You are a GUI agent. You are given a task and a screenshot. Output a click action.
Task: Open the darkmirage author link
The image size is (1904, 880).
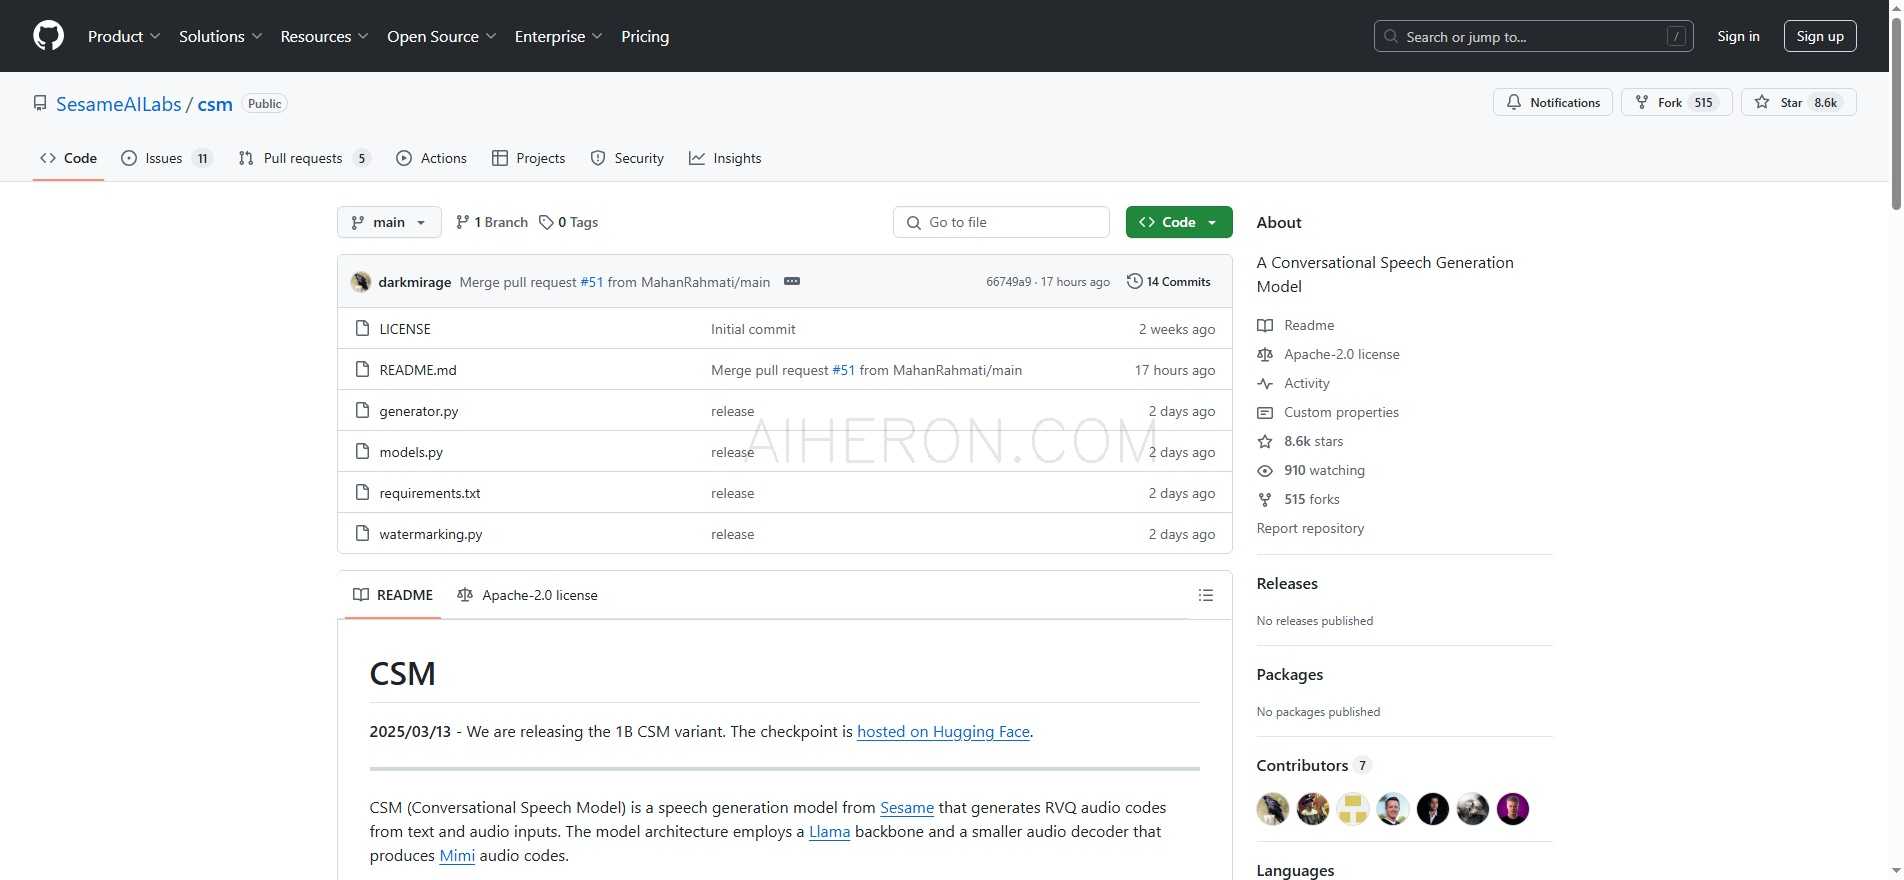414,282
